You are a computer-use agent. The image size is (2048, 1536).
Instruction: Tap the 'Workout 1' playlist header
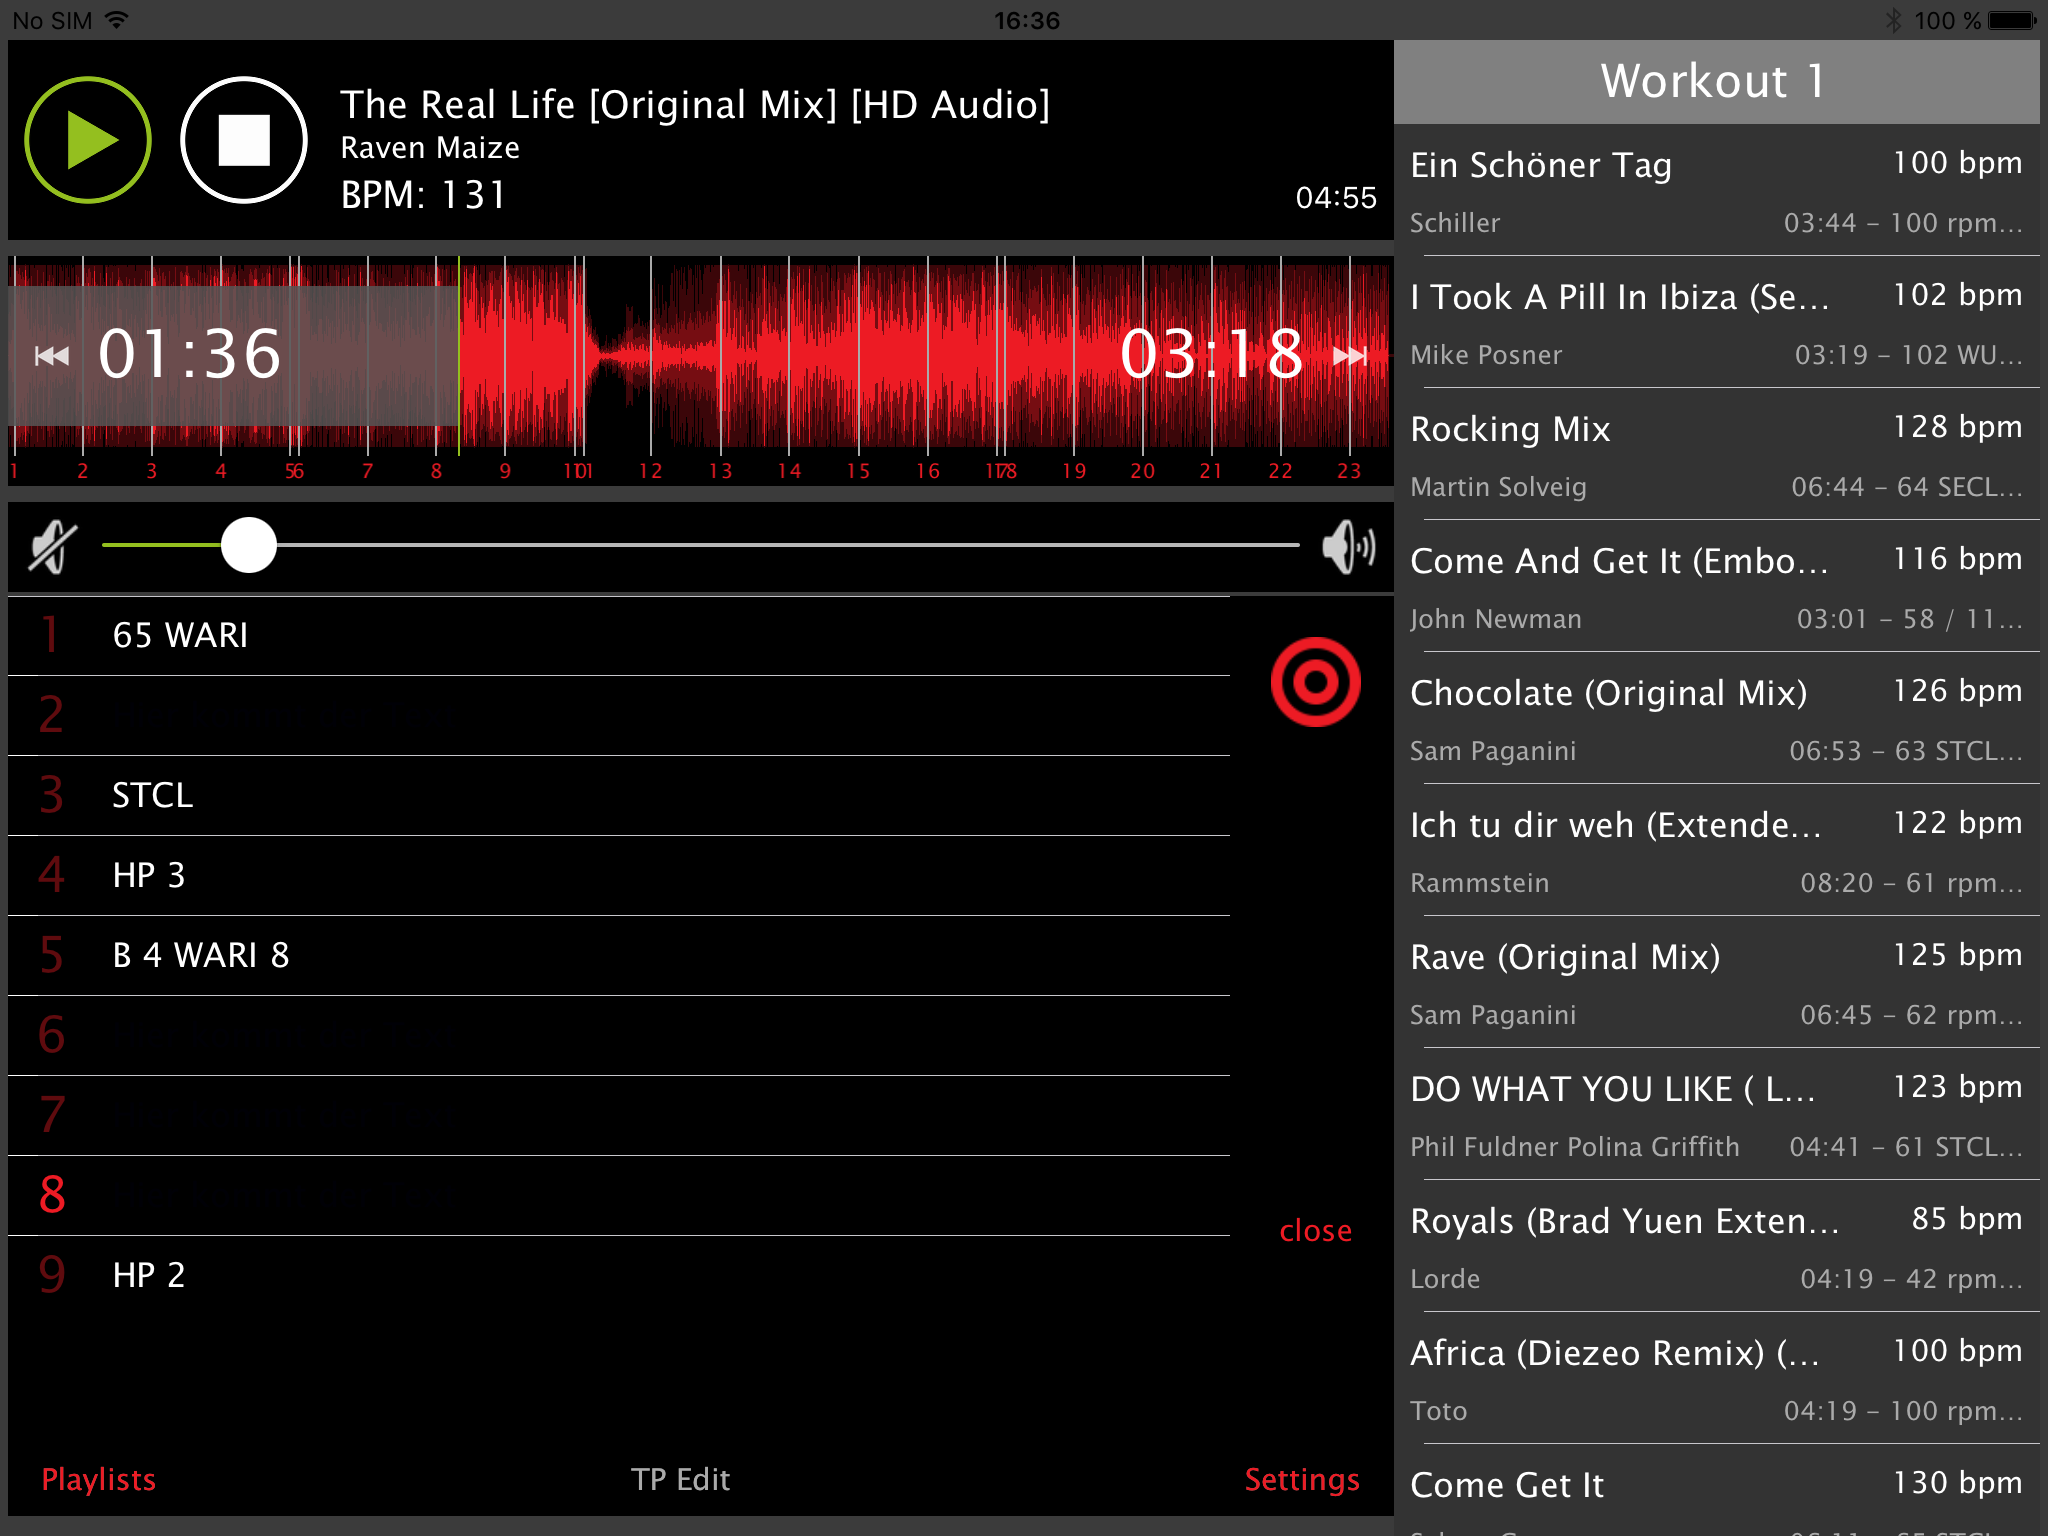pyautogui.click(x=1716, y=82)
